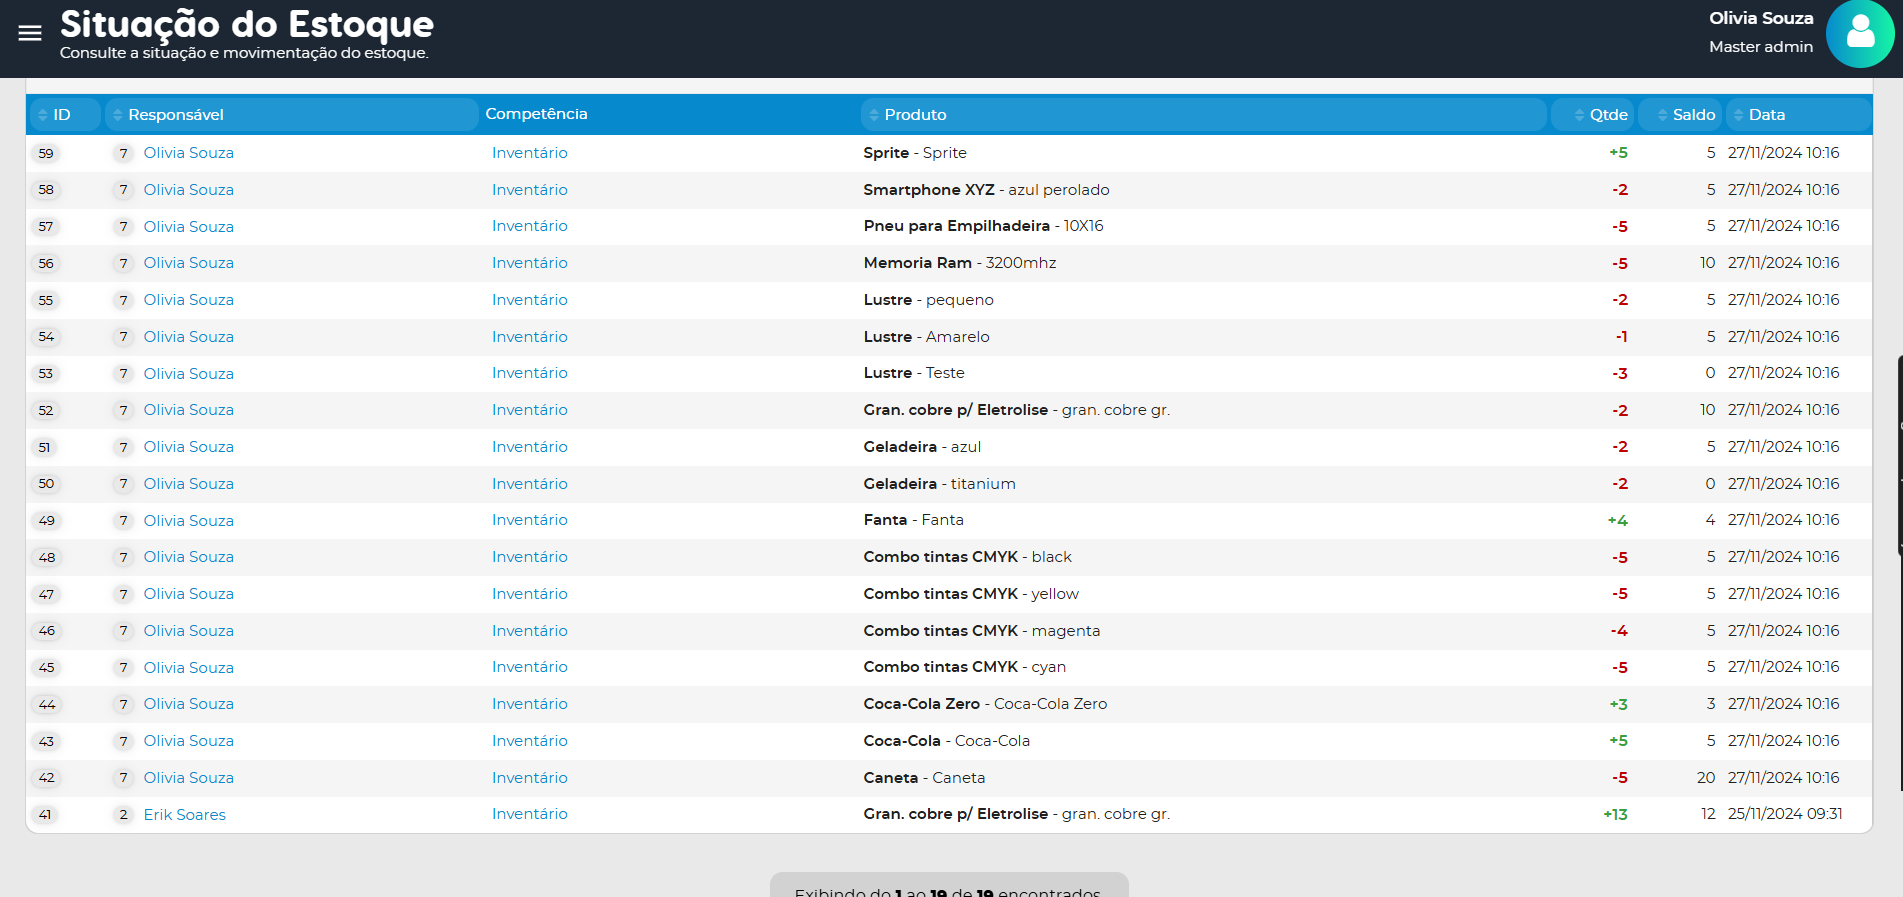Click sort arrows icon in ID column

click(42, 115)
